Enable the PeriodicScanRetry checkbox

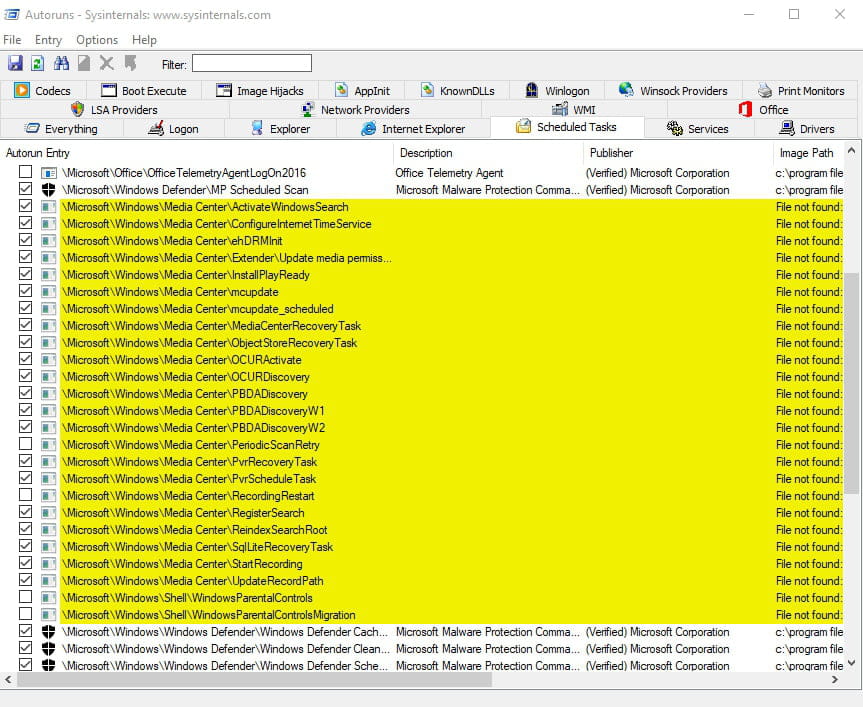coord(25,443)
